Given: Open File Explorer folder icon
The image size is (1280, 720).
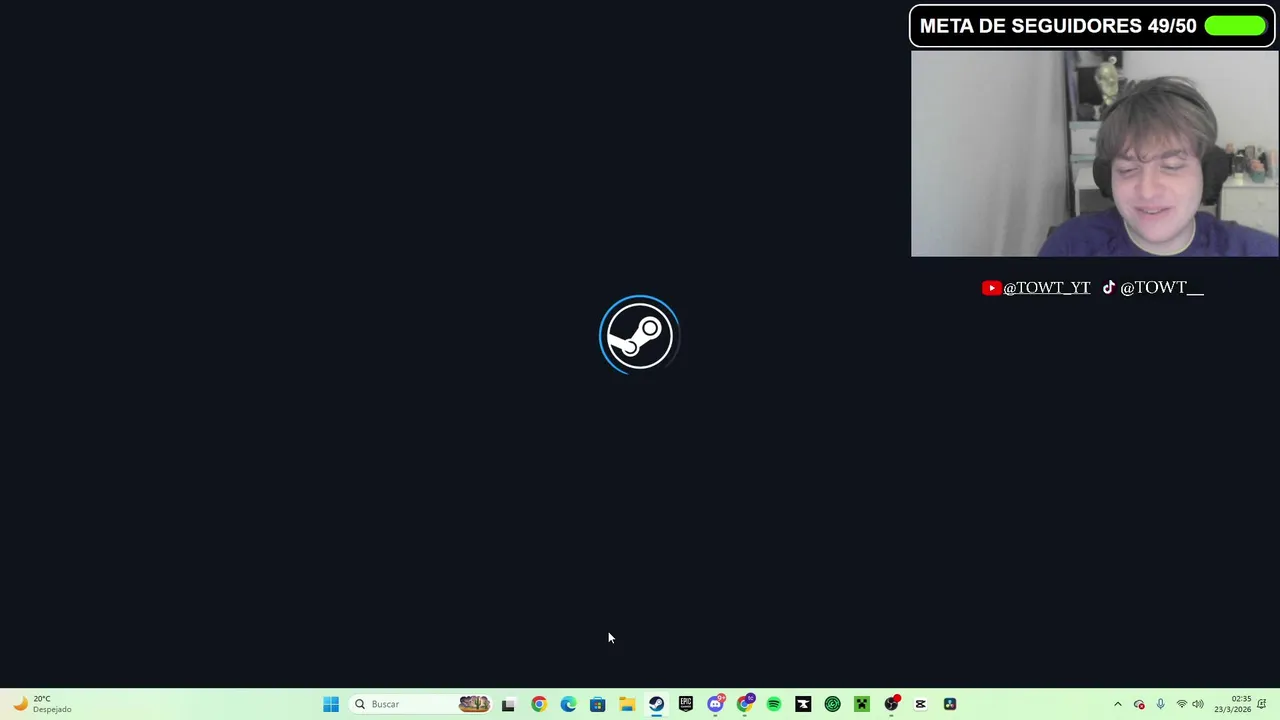Looking at the screenshot, I should tap(627, 704).
